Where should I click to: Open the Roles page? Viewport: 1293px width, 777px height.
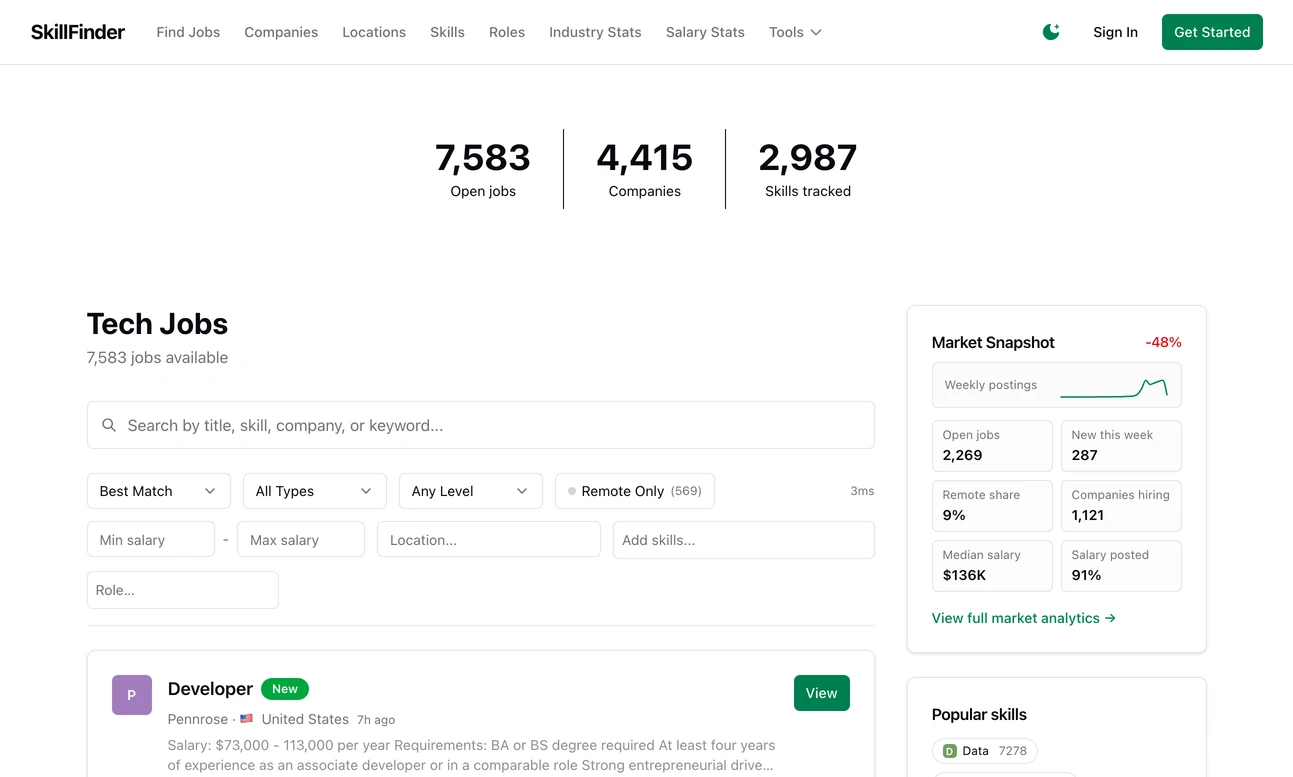click(507, 32)
